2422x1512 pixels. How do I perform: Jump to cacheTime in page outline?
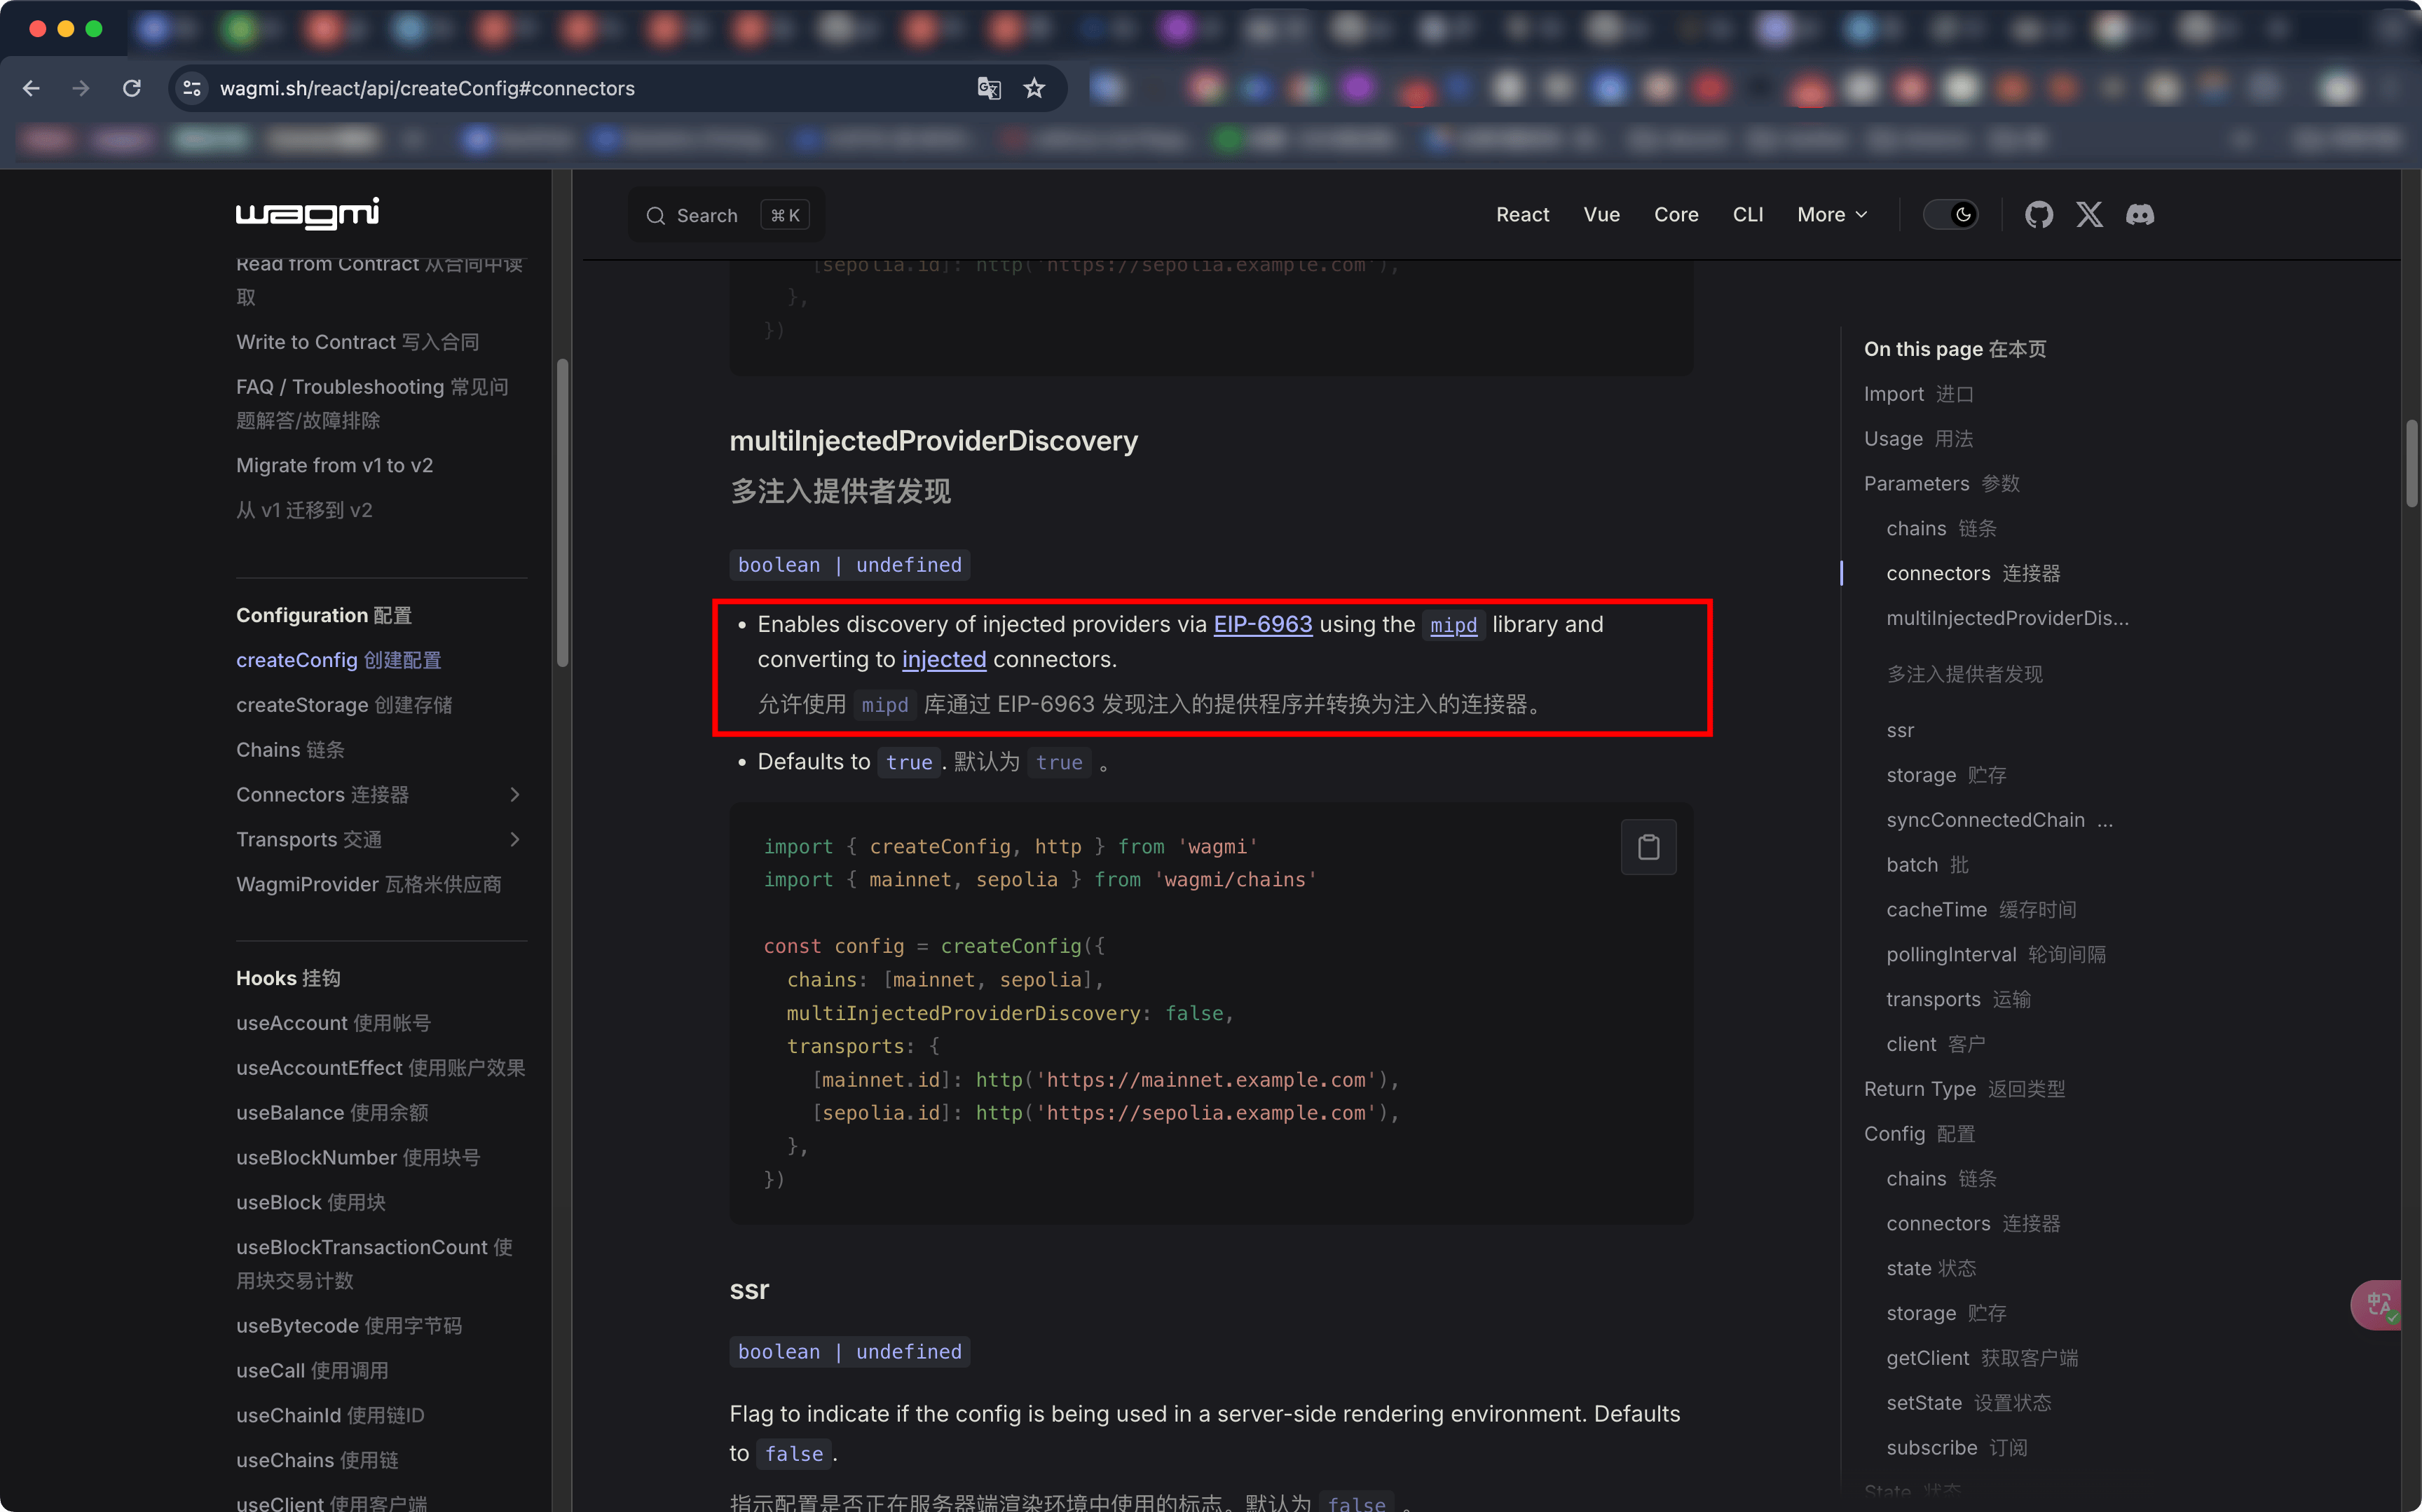1981,910
